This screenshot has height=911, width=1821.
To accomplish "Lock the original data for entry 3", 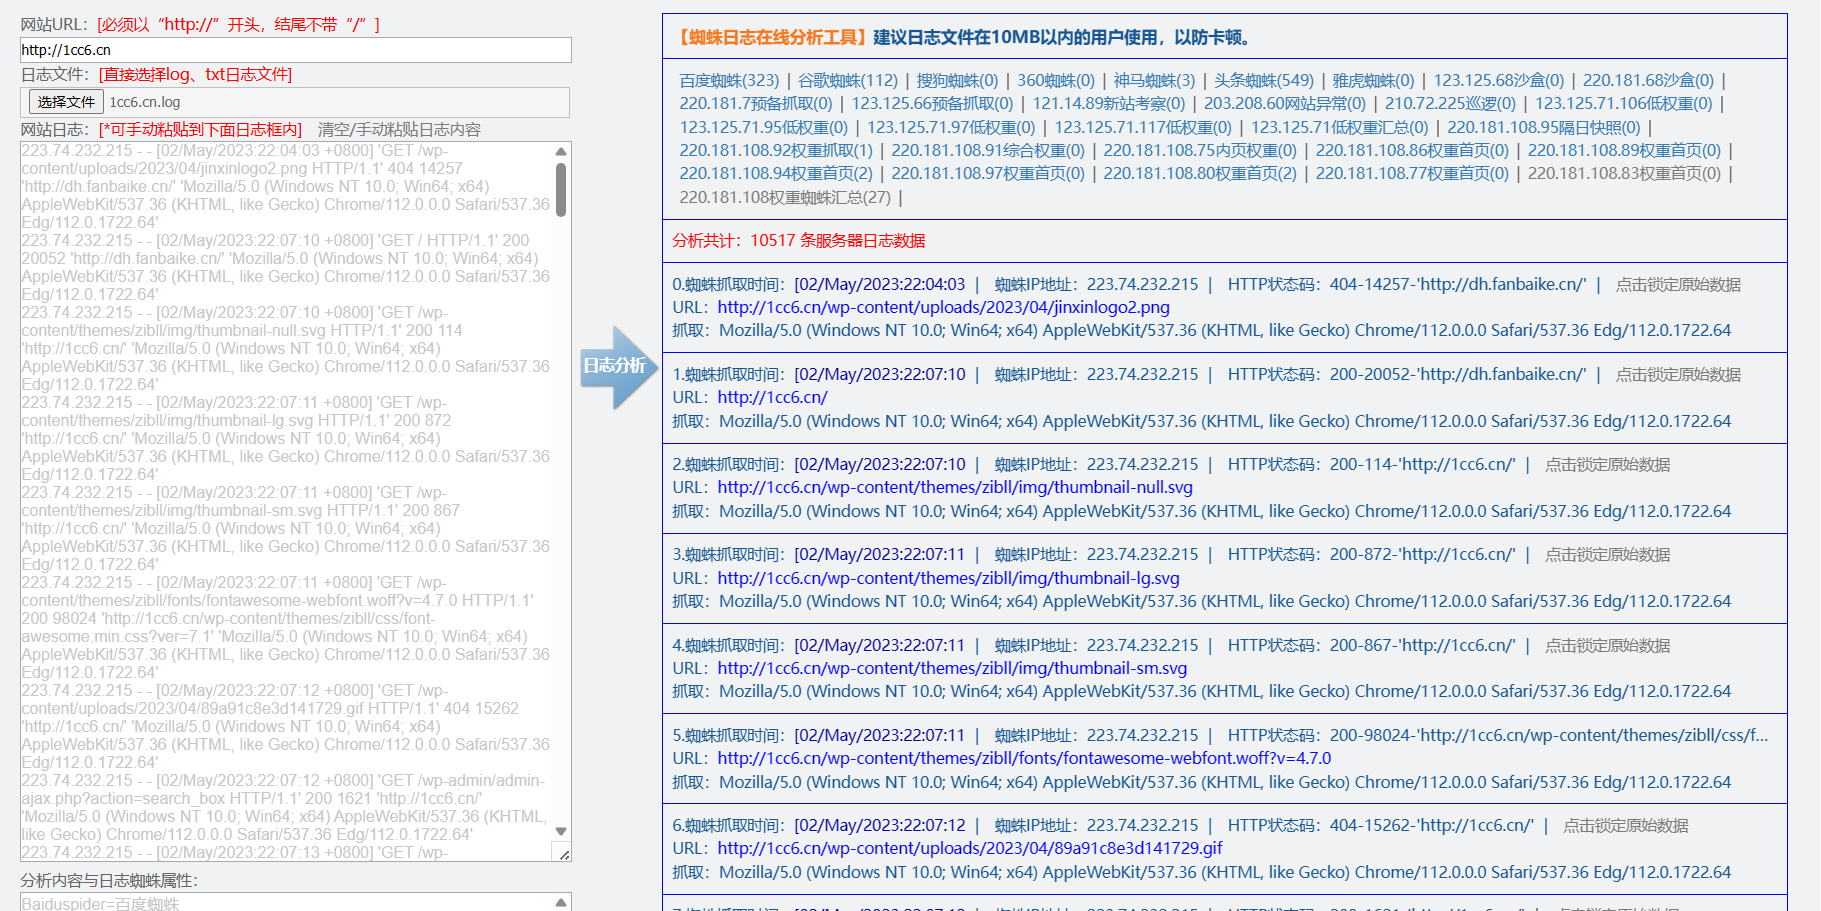I will pyautogui.click(x=1607, y=555).
